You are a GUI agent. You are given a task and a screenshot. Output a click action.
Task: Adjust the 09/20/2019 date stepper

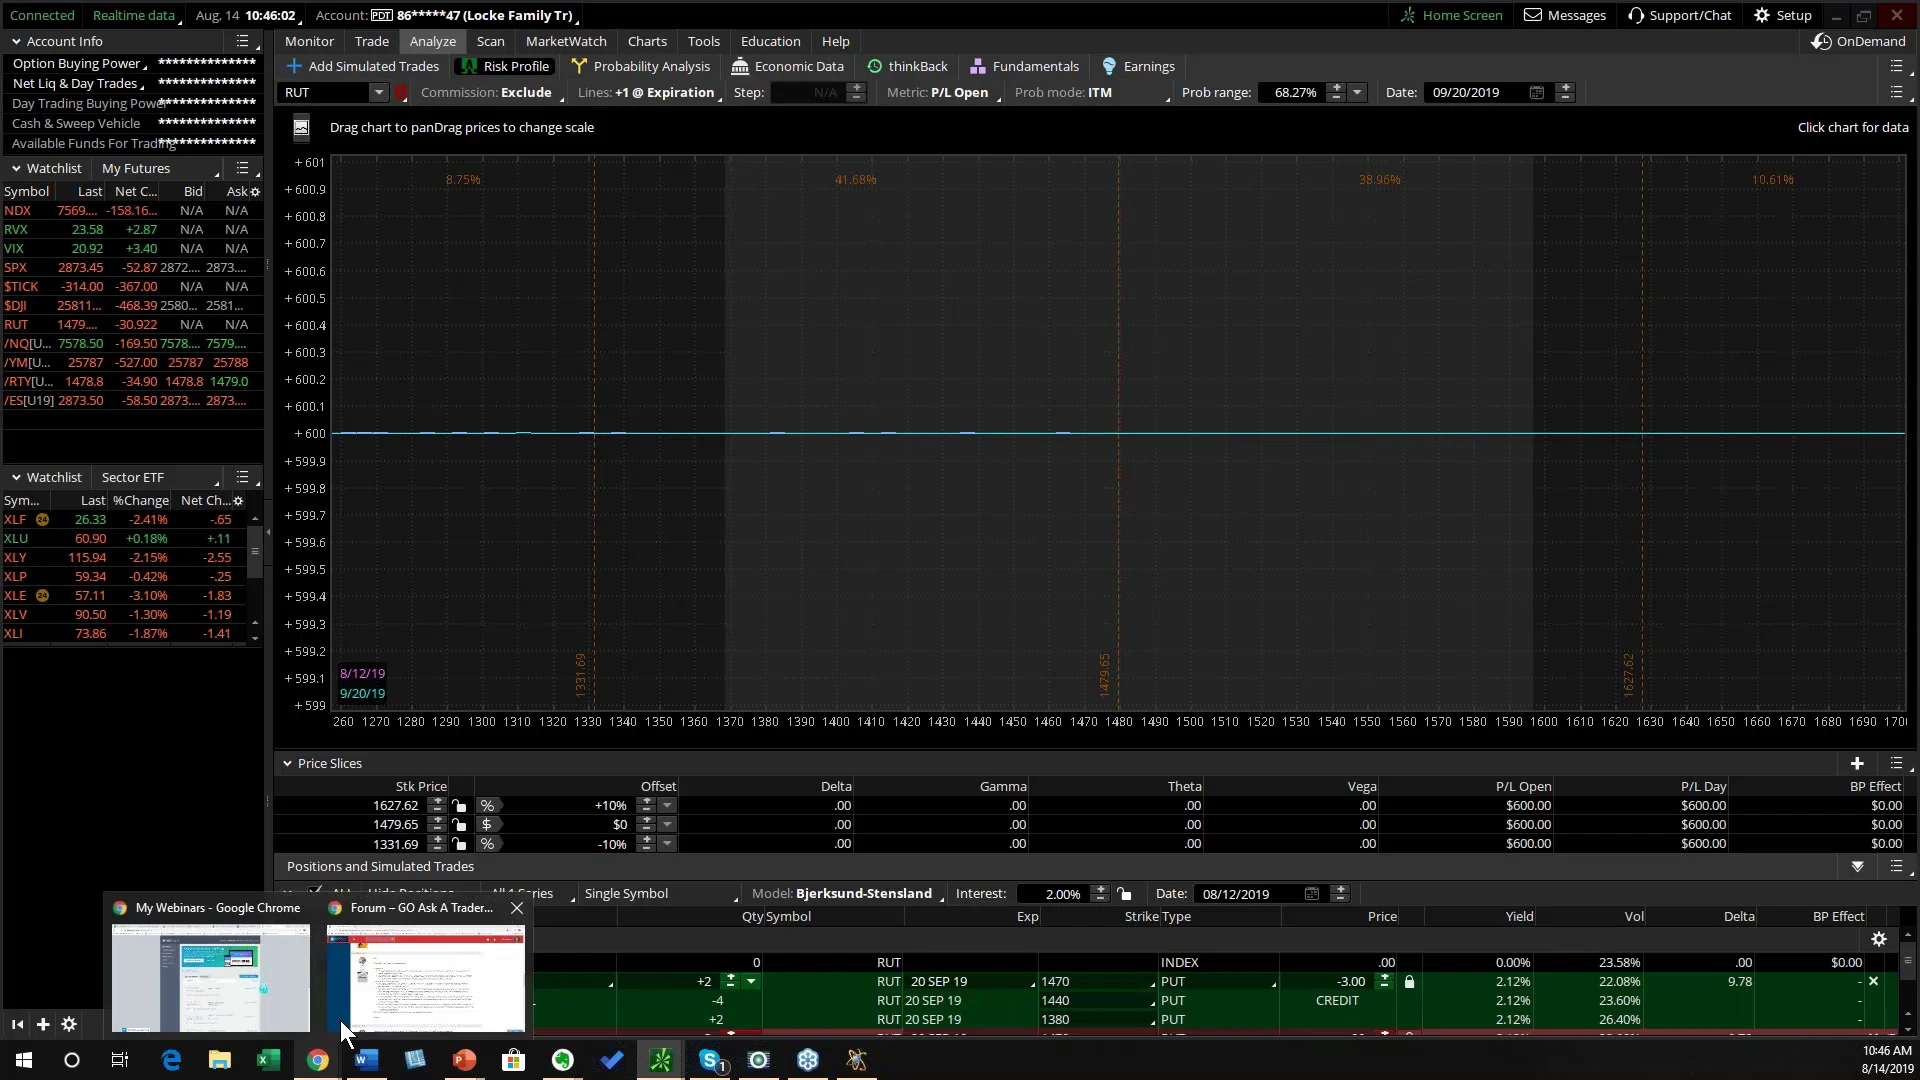[1566, 92]
